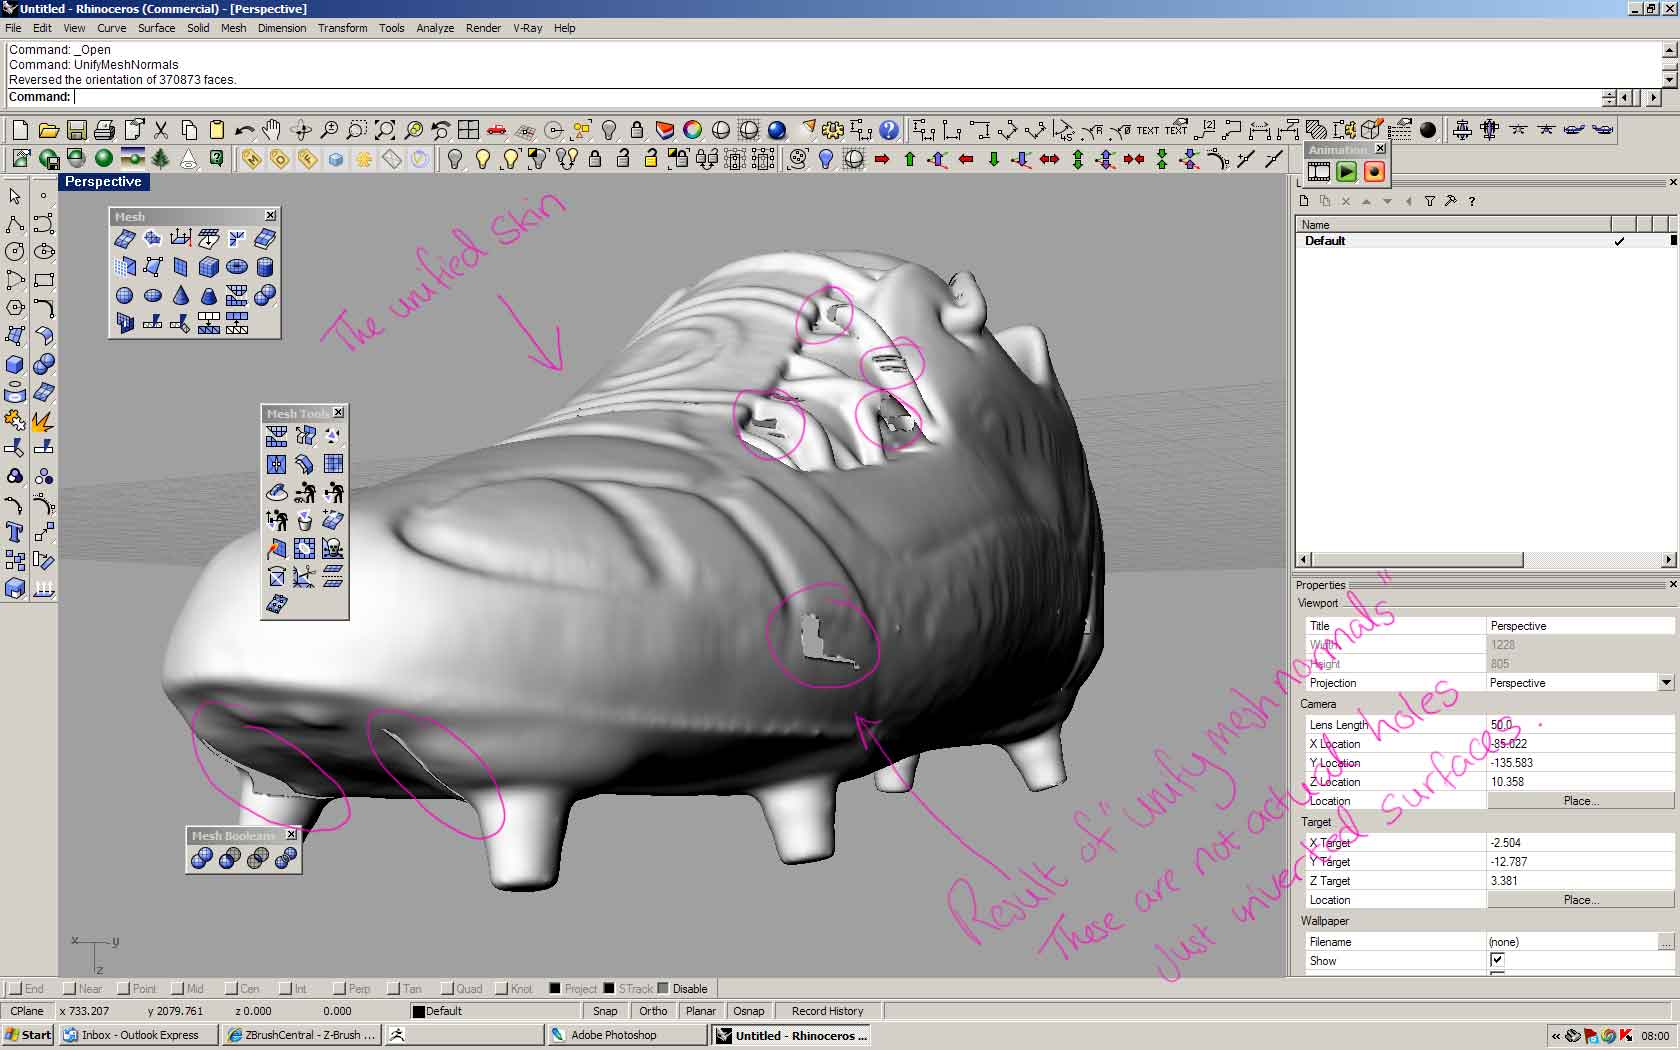Image resolution: width=1680 pixels, height=1050 pixels.
Task: Select mesh box icon in Mesh palette
Action: 208,267
